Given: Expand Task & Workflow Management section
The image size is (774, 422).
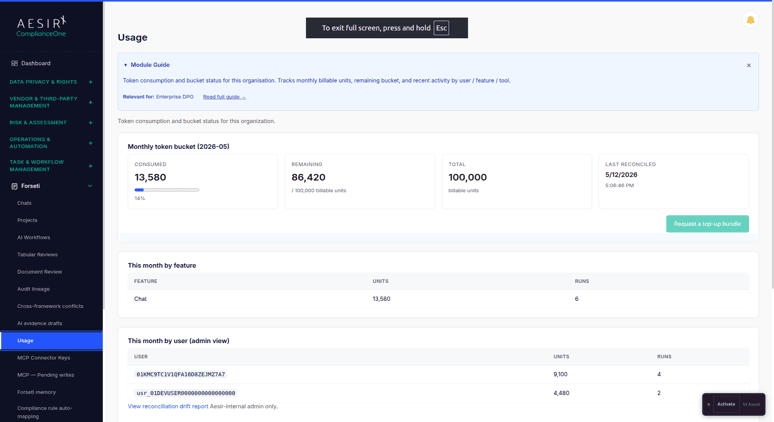Looking at the screenshot, I should (x=90, y=166).
